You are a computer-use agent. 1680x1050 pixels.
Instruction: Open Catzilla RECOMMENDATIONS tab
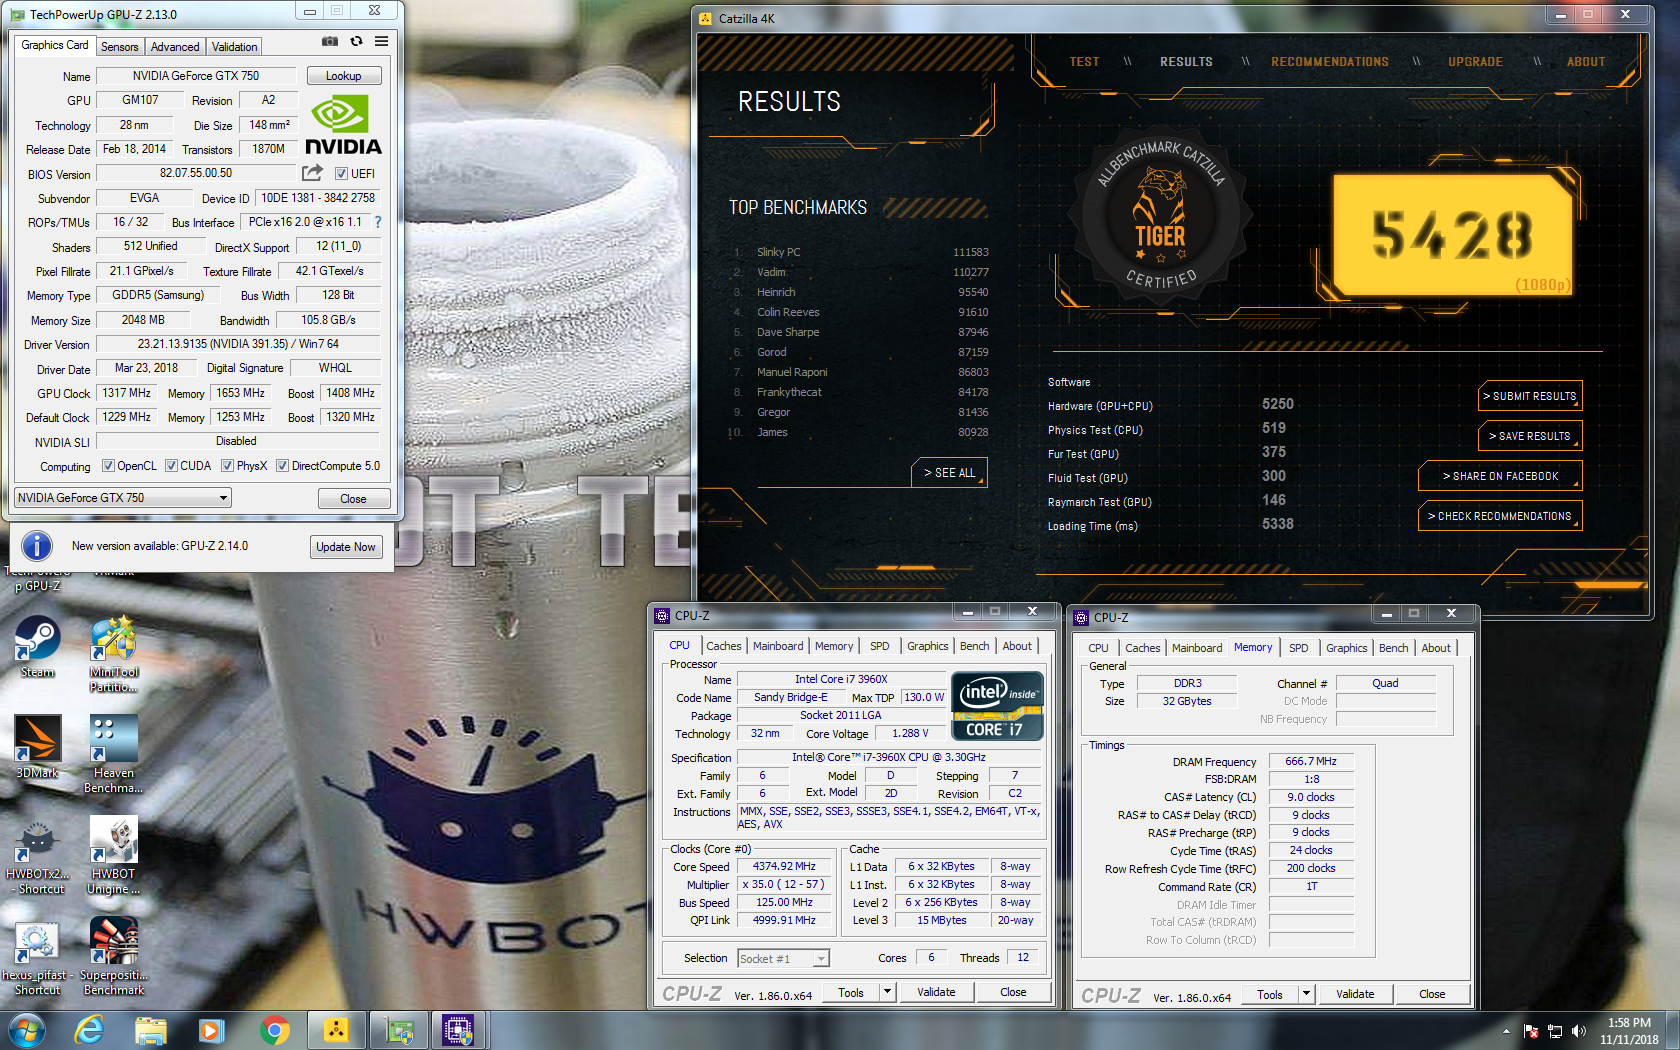[1329, 62]
